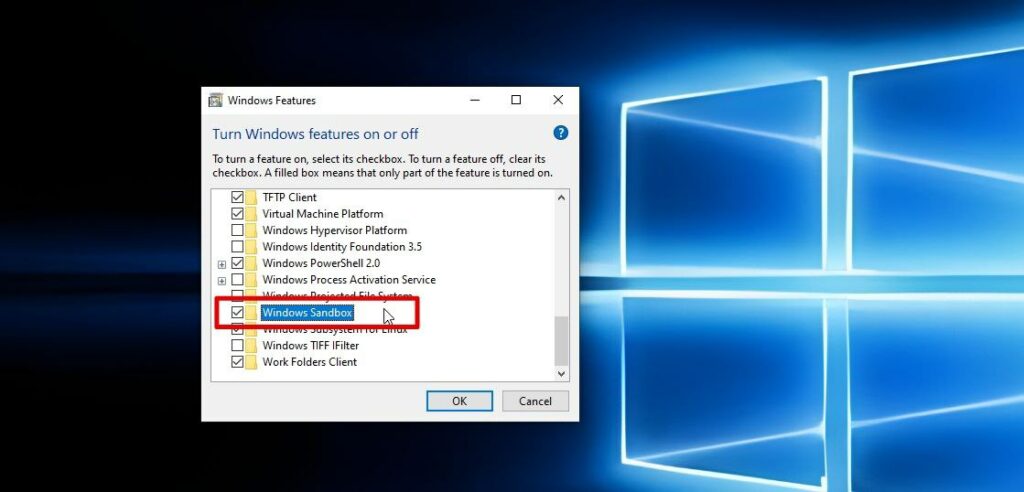
Task: Click the Windows Identity Foundation 3.5 folder icon
Action: [x=251, y=247]
